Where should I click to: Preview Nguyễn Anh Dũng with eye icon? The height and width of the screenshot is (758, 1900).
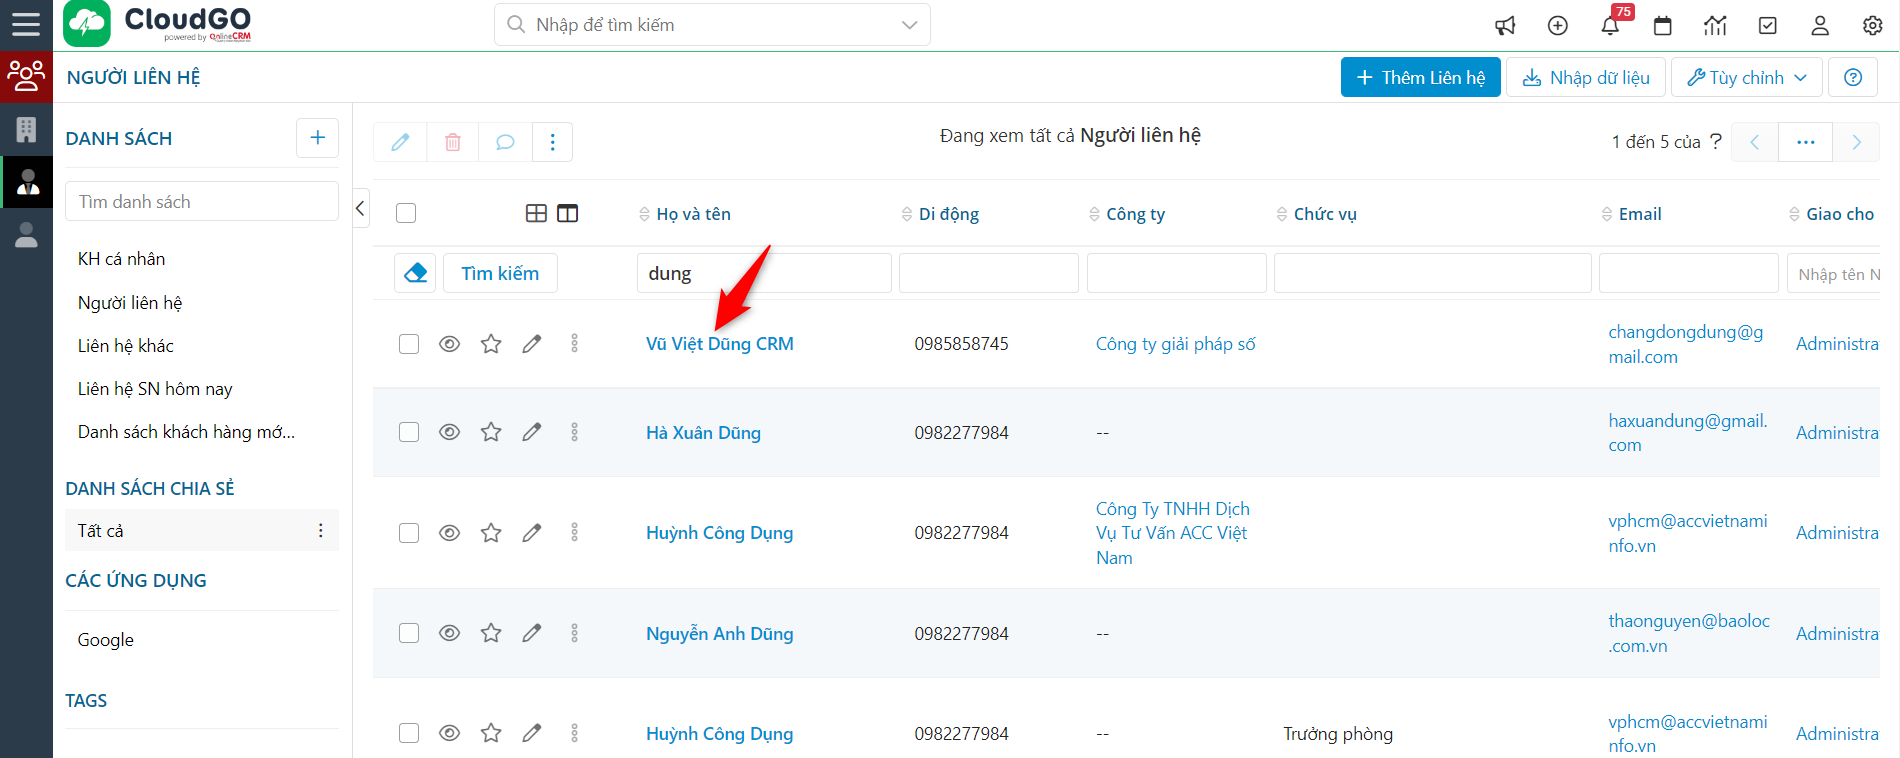pos(450,633)
